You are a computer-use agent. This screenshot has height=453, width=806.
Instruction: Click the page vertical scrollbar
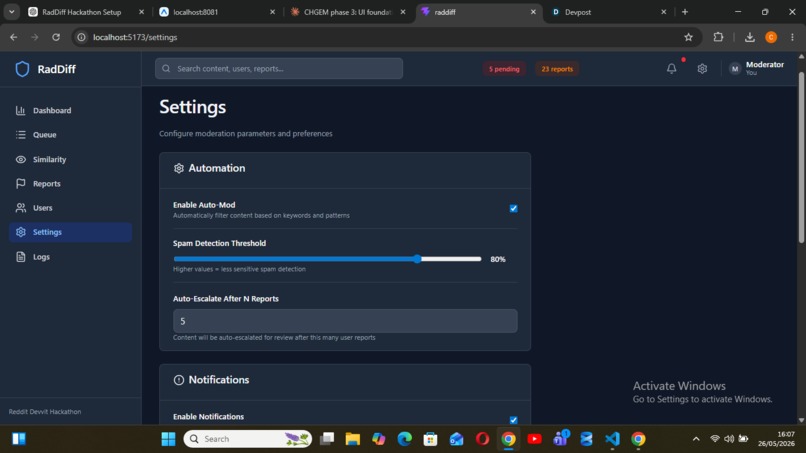tap(801, 157)
